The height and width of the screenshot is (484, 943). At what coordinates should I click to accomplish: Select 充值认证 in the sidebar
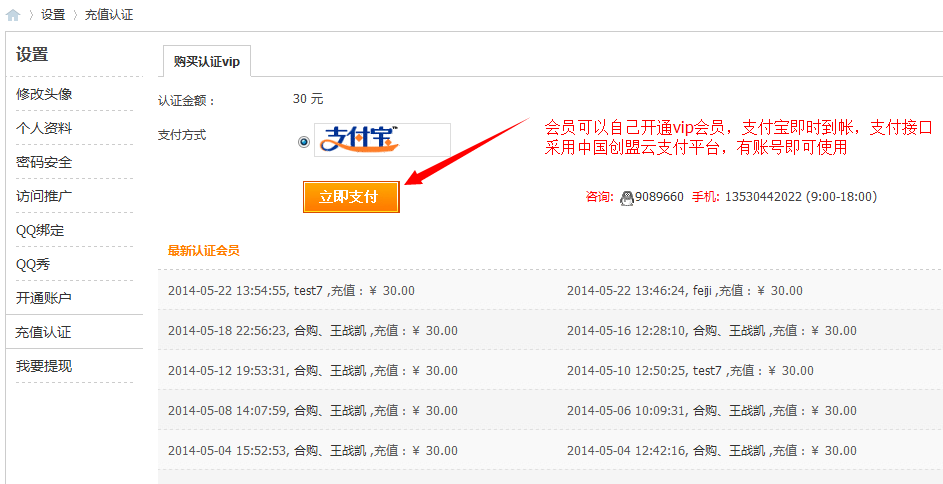pos(44,332)
